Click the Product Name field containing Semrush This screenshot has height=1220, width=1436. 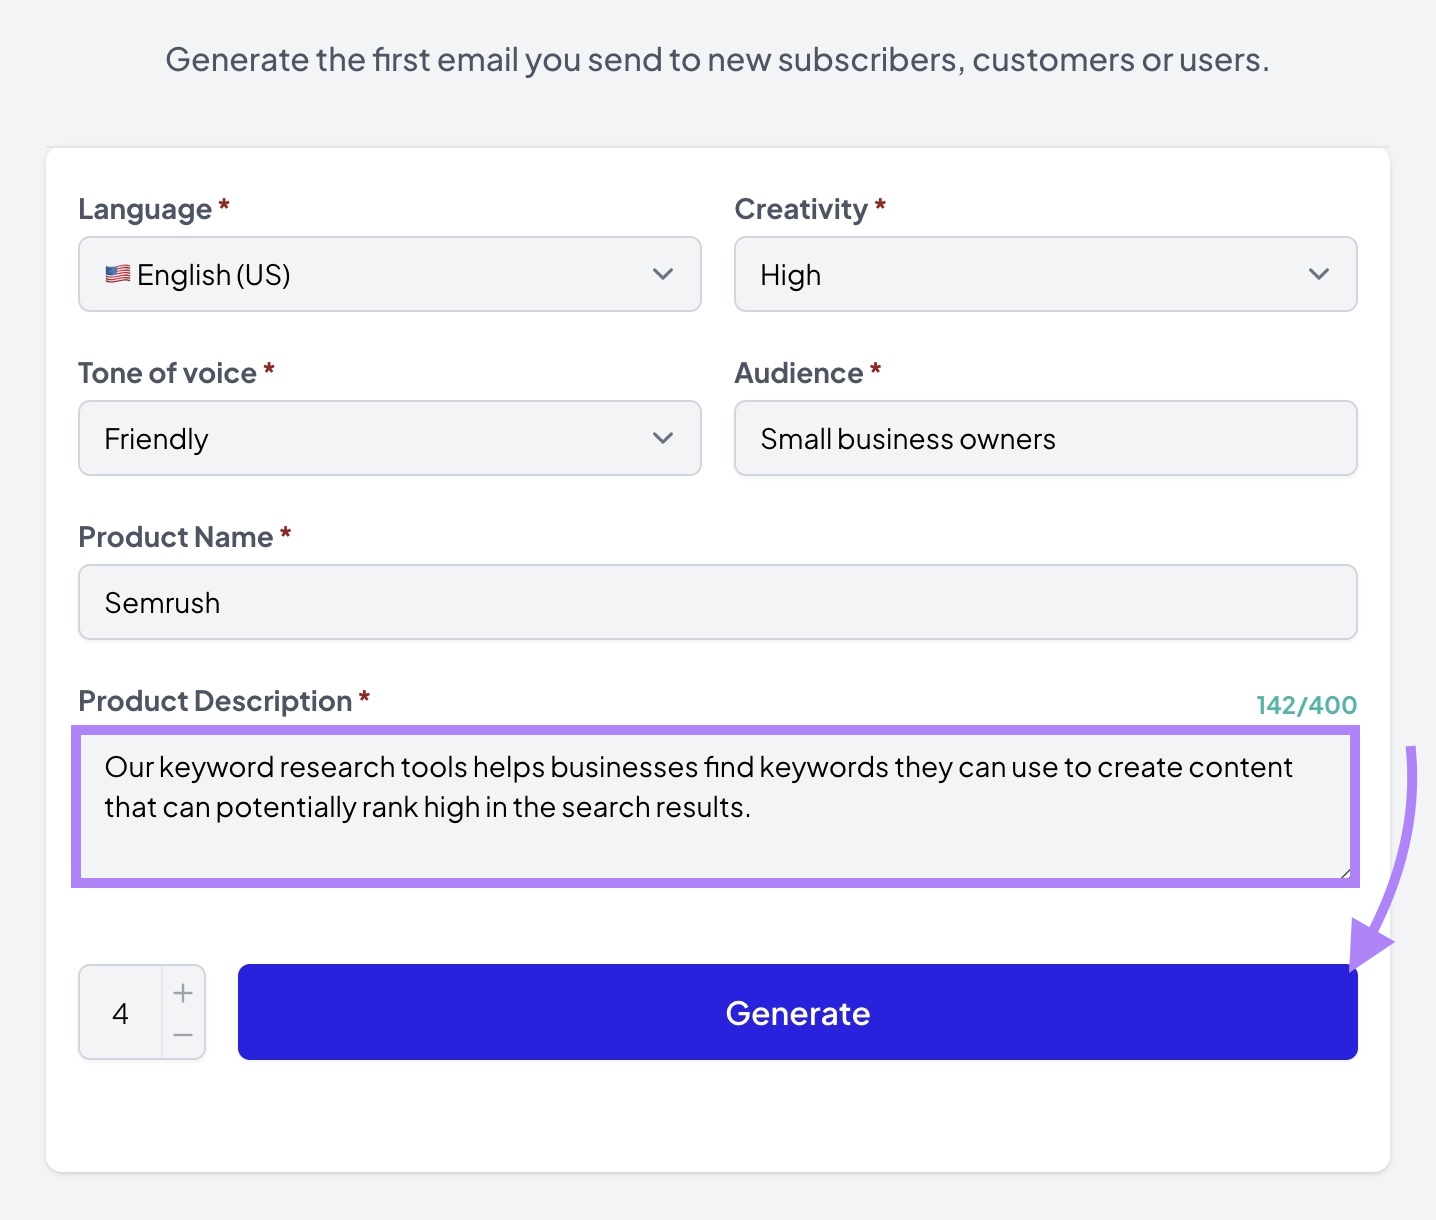[717, 602]
